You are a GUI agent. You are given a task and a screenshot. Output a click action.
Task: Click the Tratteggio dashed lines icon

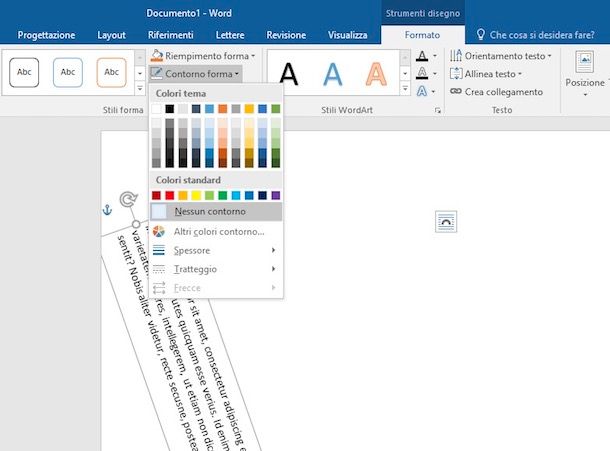(159, 269)
